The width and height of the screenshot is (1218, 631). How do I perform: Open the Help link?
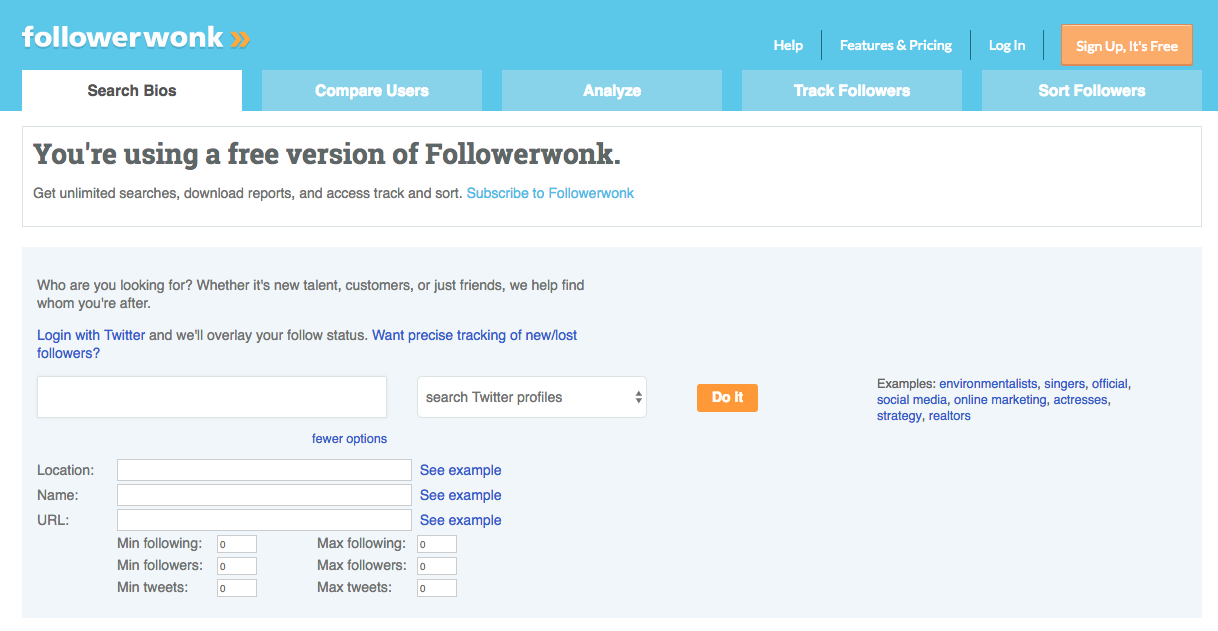point(788,45)
